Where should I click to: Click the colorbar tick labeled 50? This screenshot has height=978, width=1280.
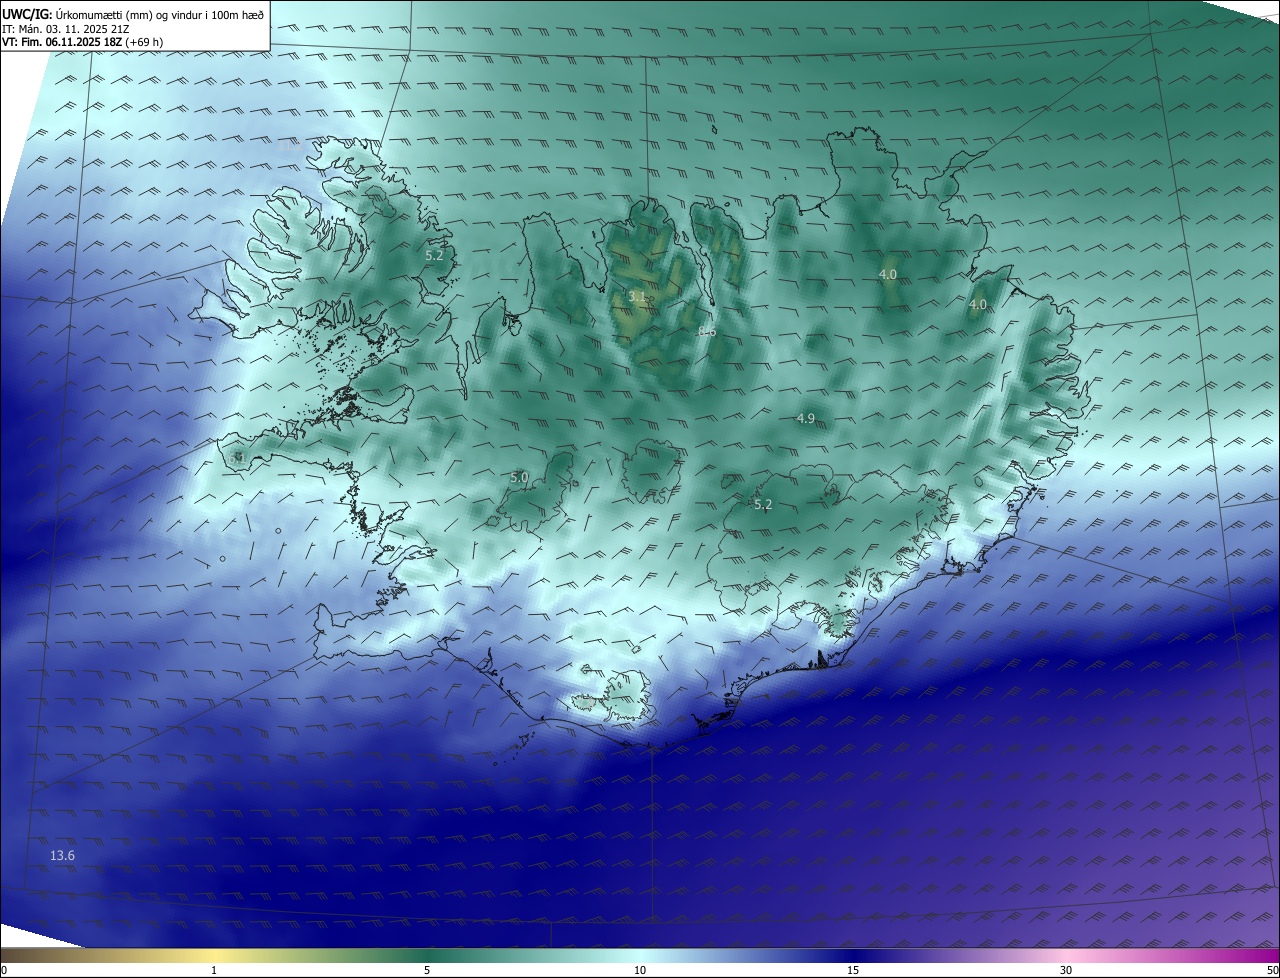pos(1273,971)
